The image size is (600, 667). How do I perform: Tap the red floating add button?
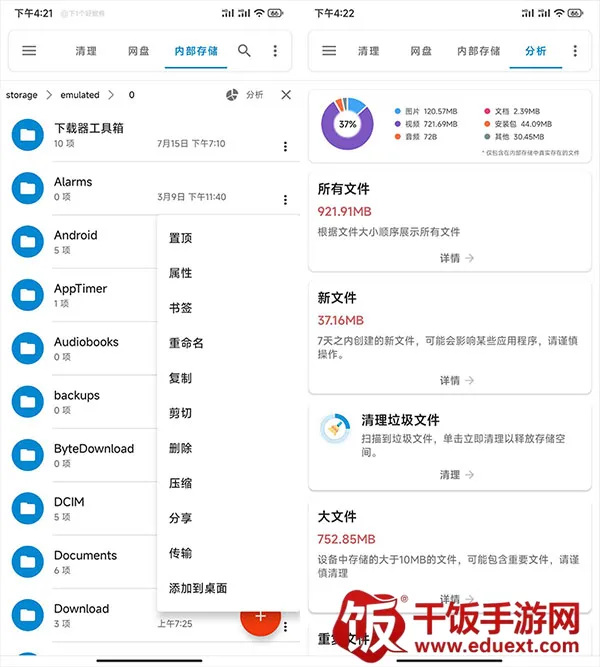point(260,616)
